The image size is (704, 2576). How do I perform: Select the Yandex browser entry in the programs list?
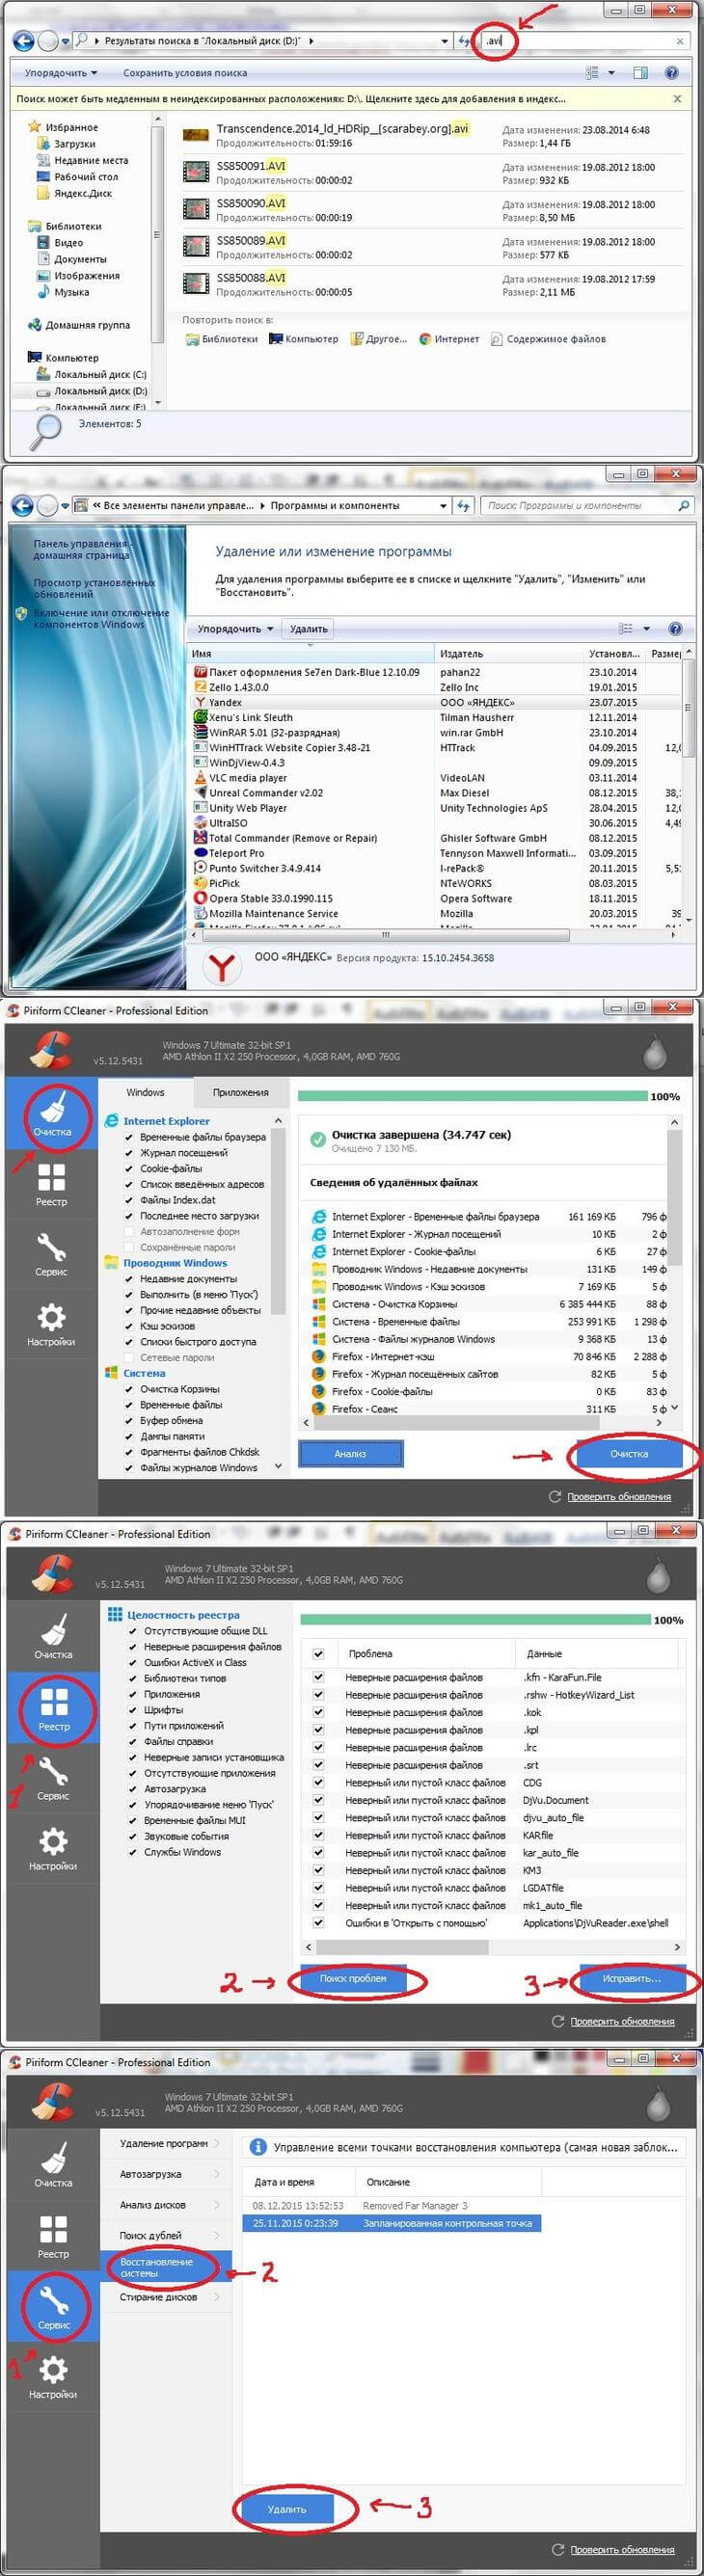[x=438, y=702]
